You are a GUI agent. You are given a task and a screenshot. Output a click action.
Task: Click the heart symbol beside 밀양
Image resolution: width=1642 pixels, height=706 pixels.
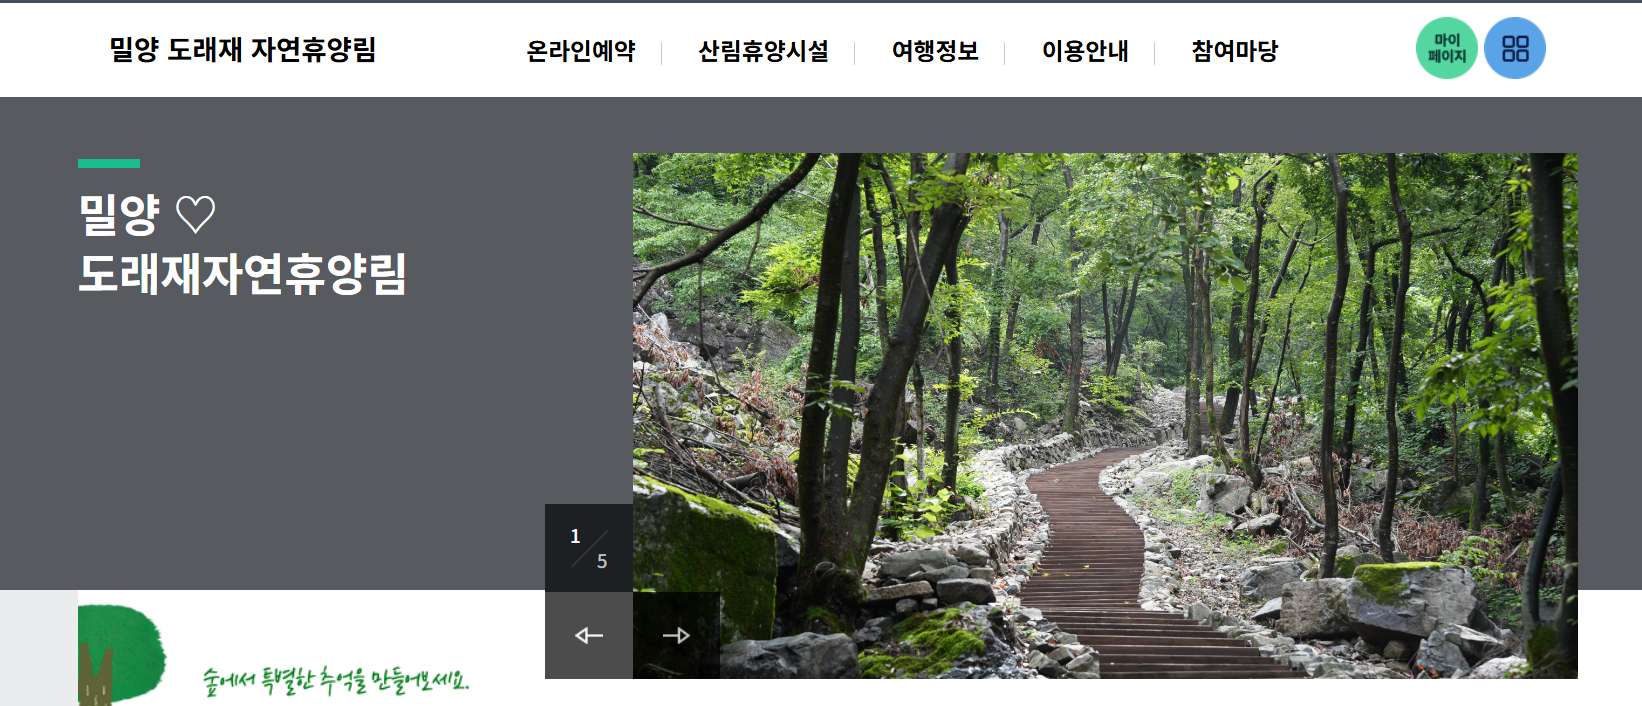pyautogui.click(x=195, y=214)
